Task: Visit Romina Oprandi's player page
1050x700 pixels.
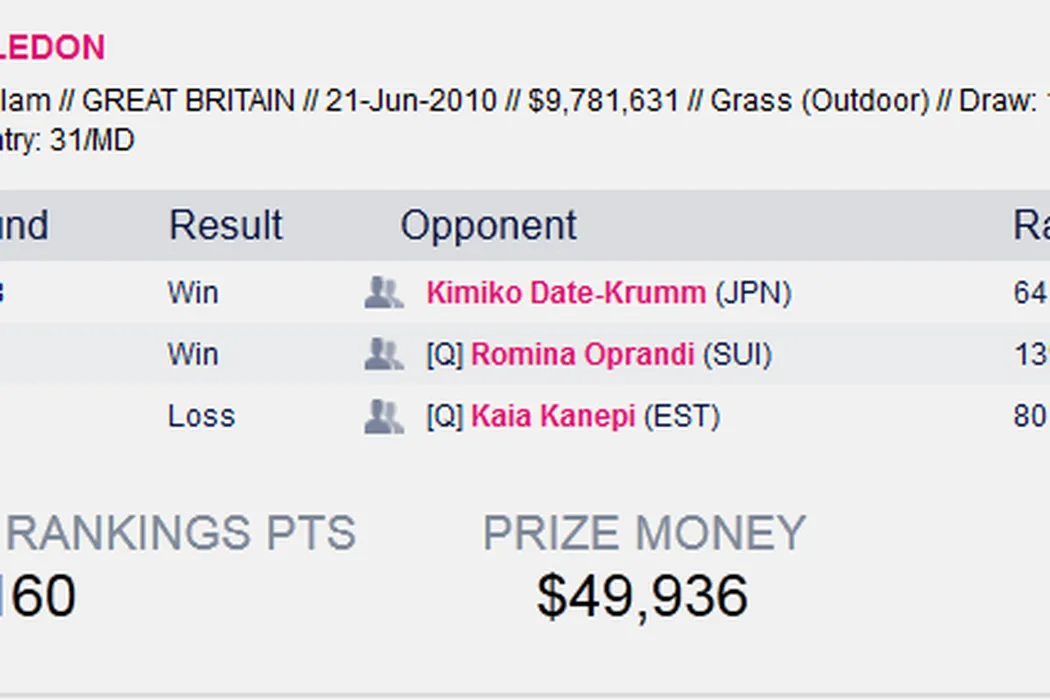Action: click(582, 355)
